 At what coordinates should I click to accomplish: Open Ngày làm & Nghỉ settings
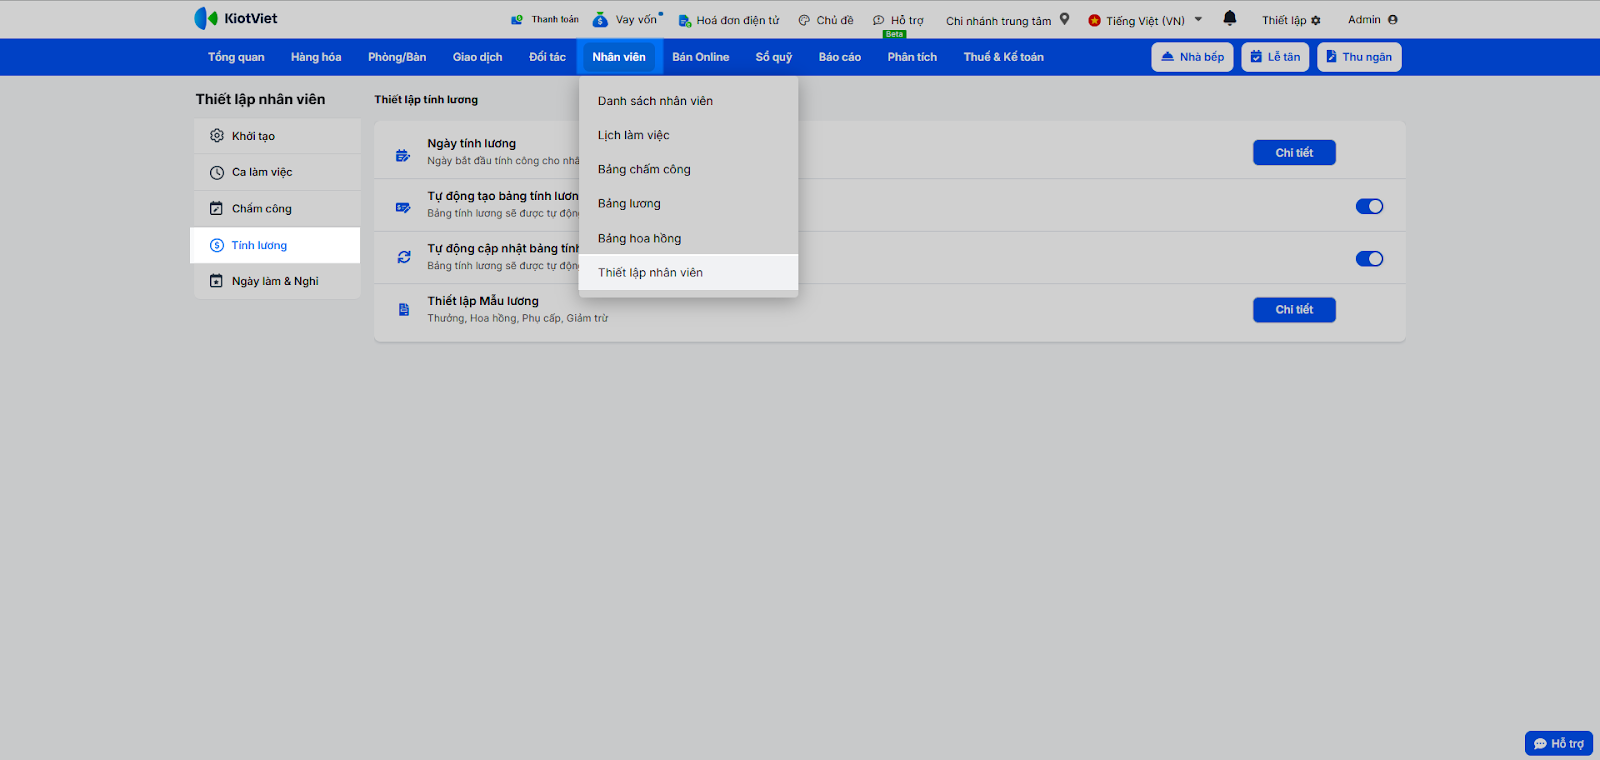[x=277, y=281]
